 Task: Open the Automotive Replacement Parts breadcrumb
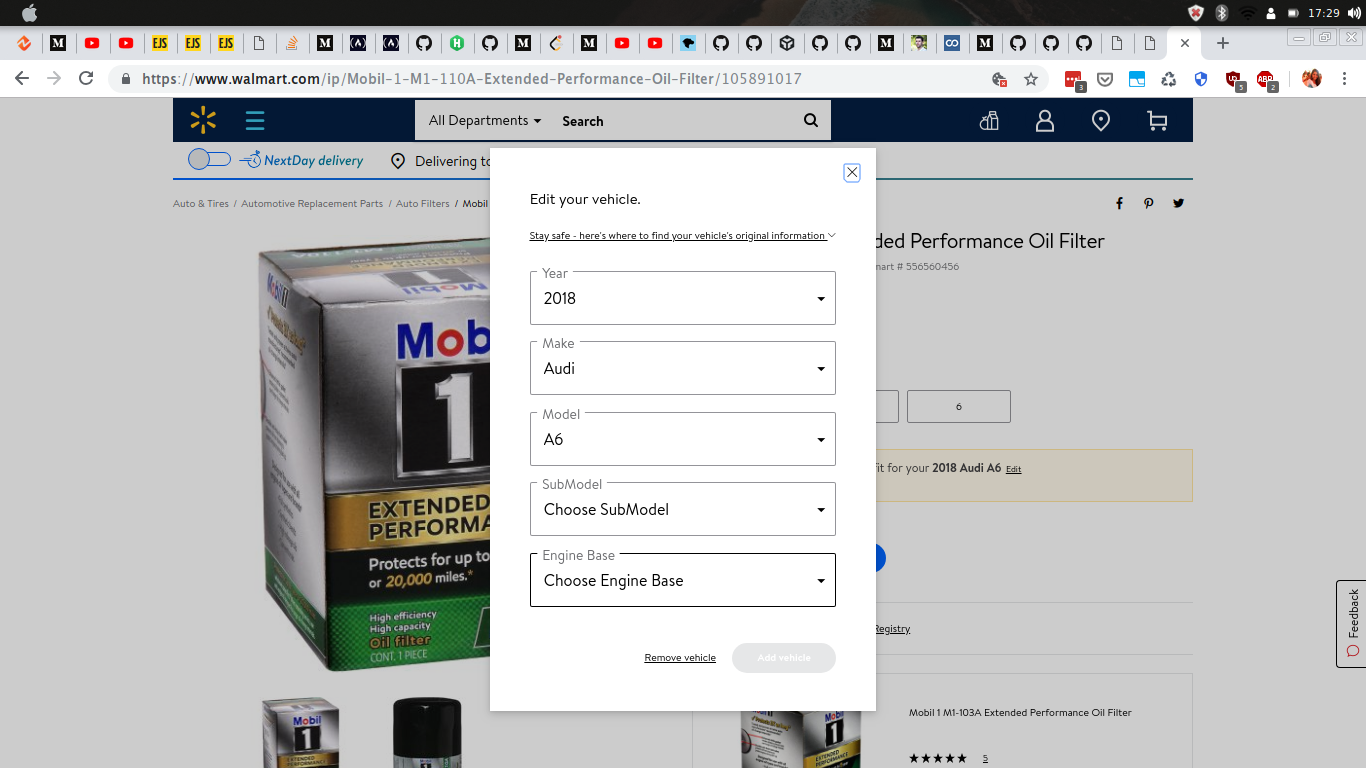click(x=312, y=204)
